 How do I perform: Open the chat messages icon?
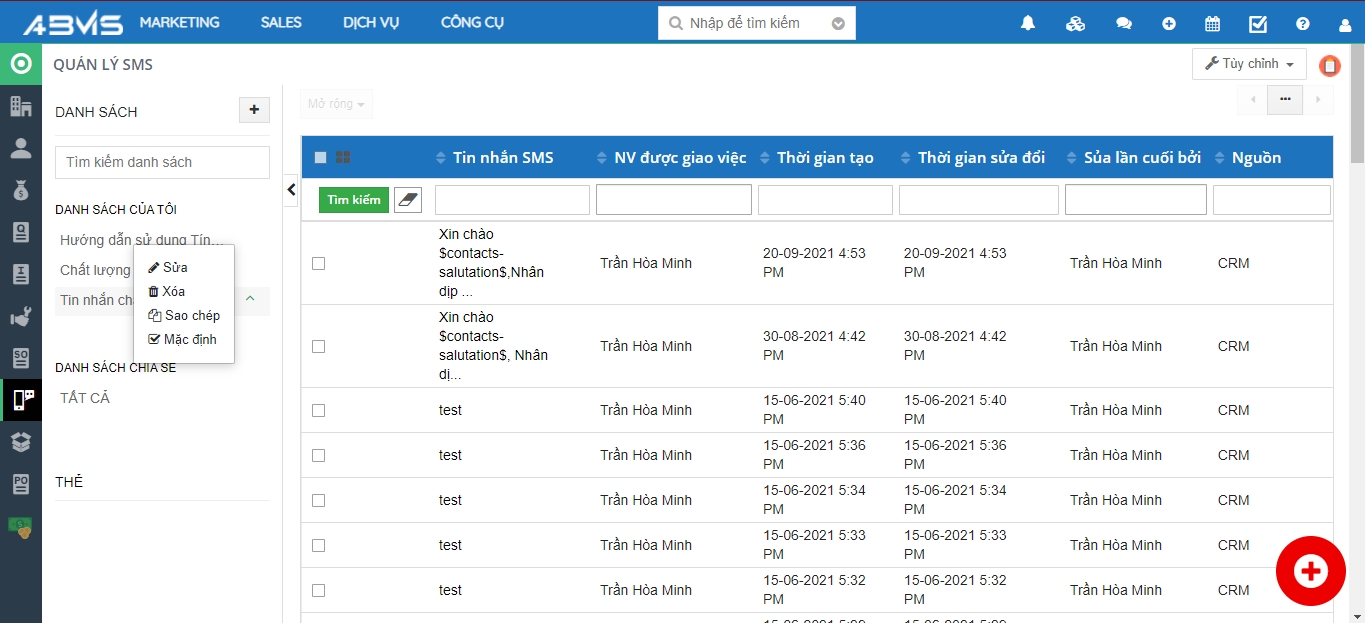pos(1123,23)
